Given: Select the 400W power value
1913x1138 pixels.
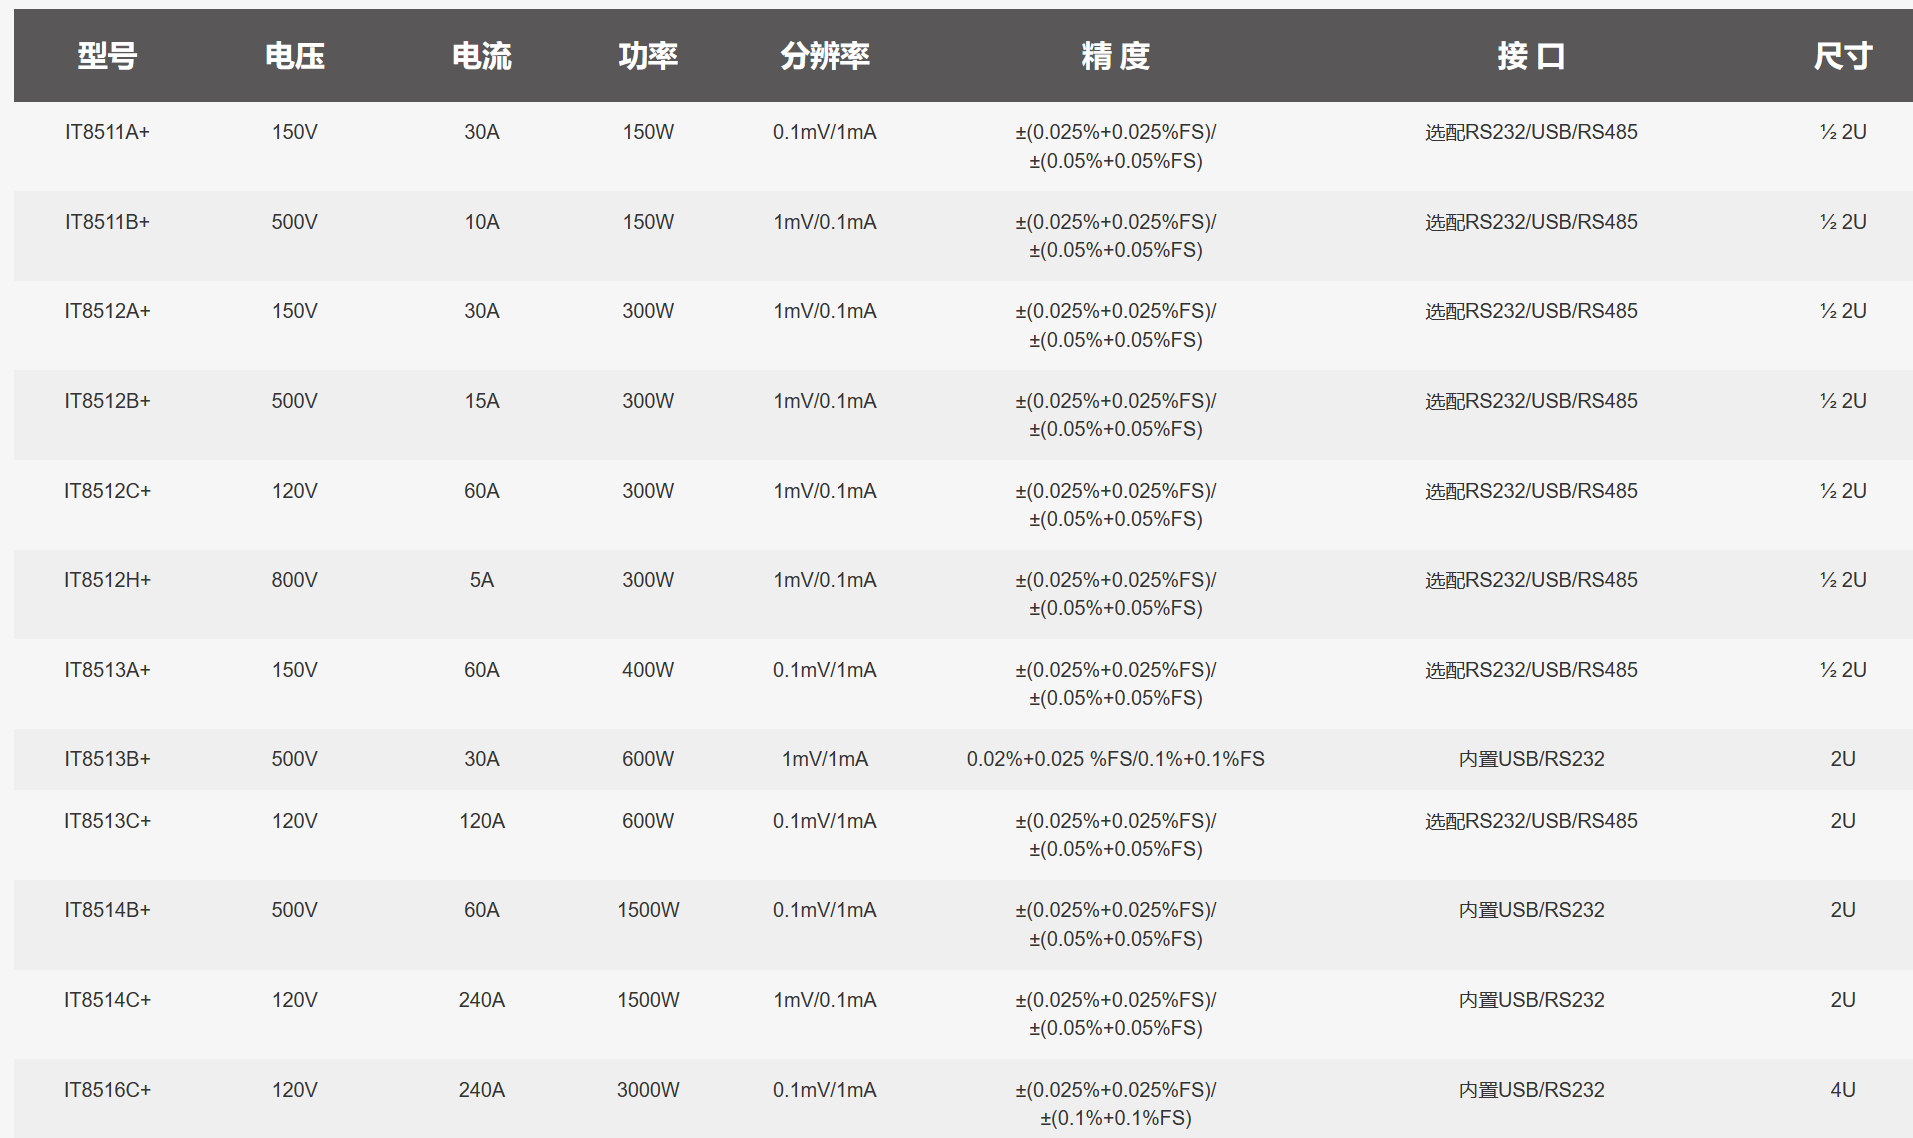Looking at the screenshot, I should [x=648, y=670].
